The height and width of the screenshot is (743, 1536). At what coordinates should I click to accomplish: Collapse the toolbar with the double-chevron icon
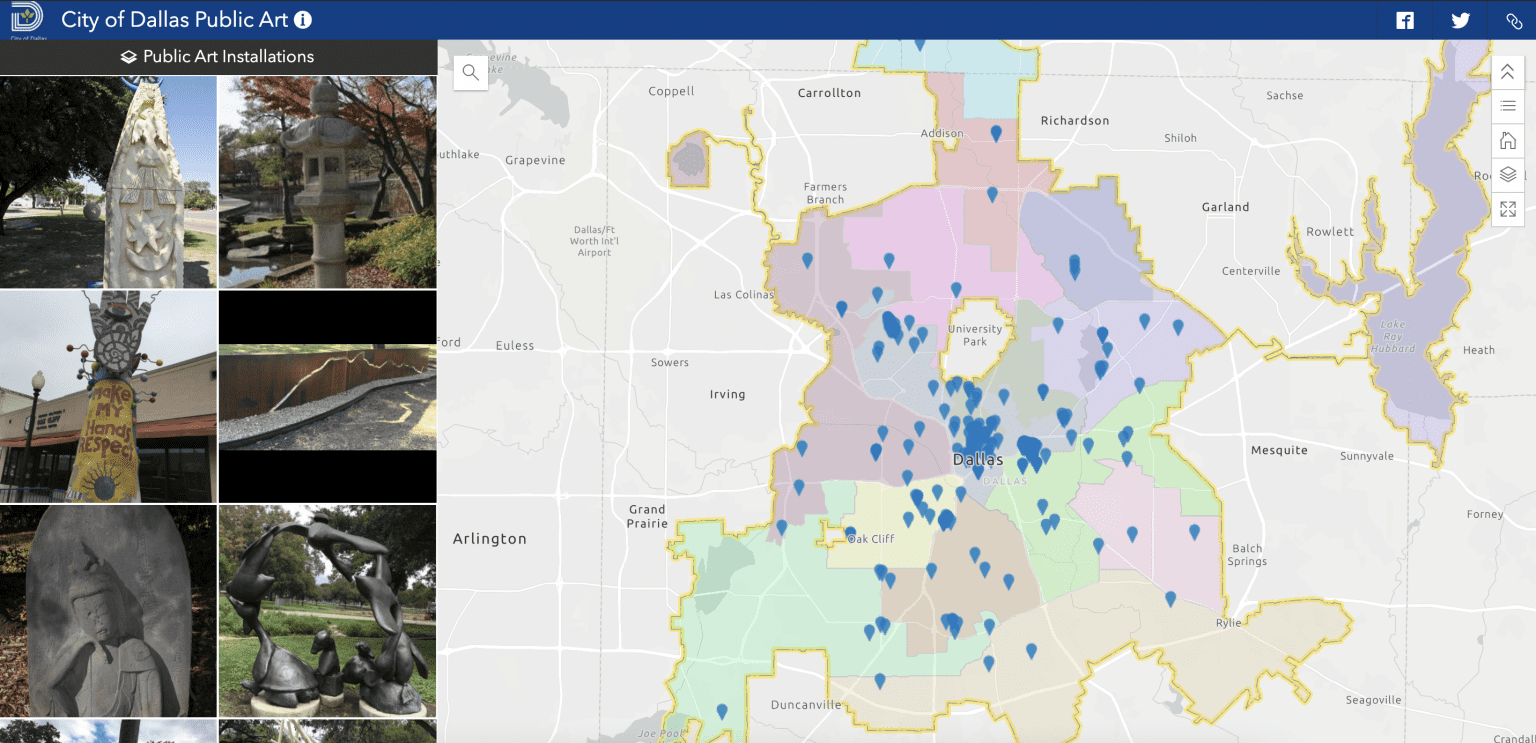(1507, 71)
